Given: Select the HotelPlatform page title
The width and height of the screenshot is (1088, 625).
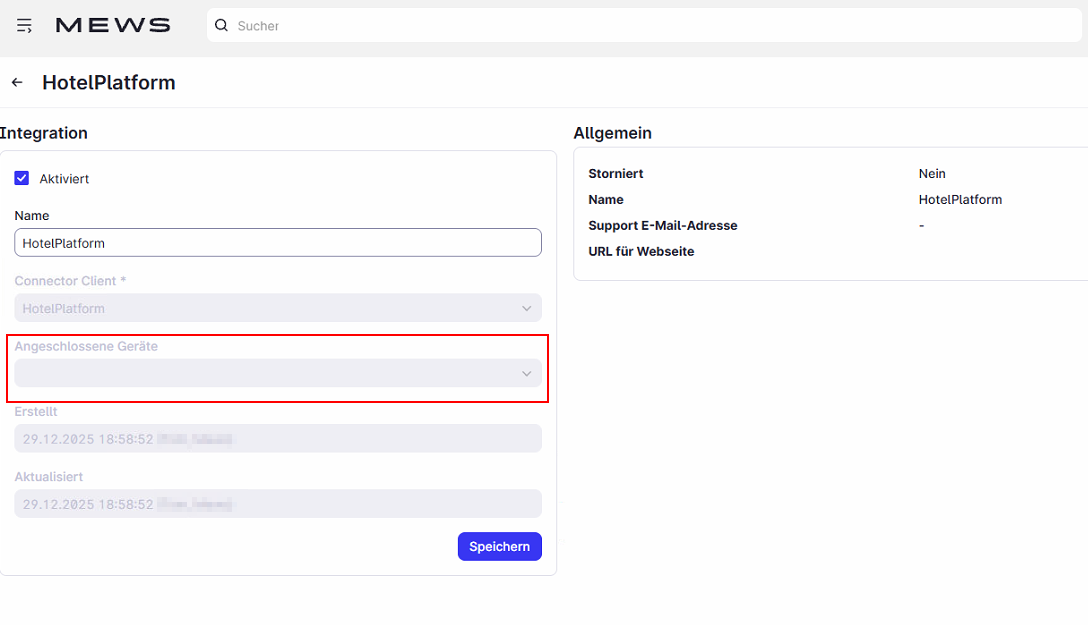Looking at the screenshot, I should pos(109,83).
